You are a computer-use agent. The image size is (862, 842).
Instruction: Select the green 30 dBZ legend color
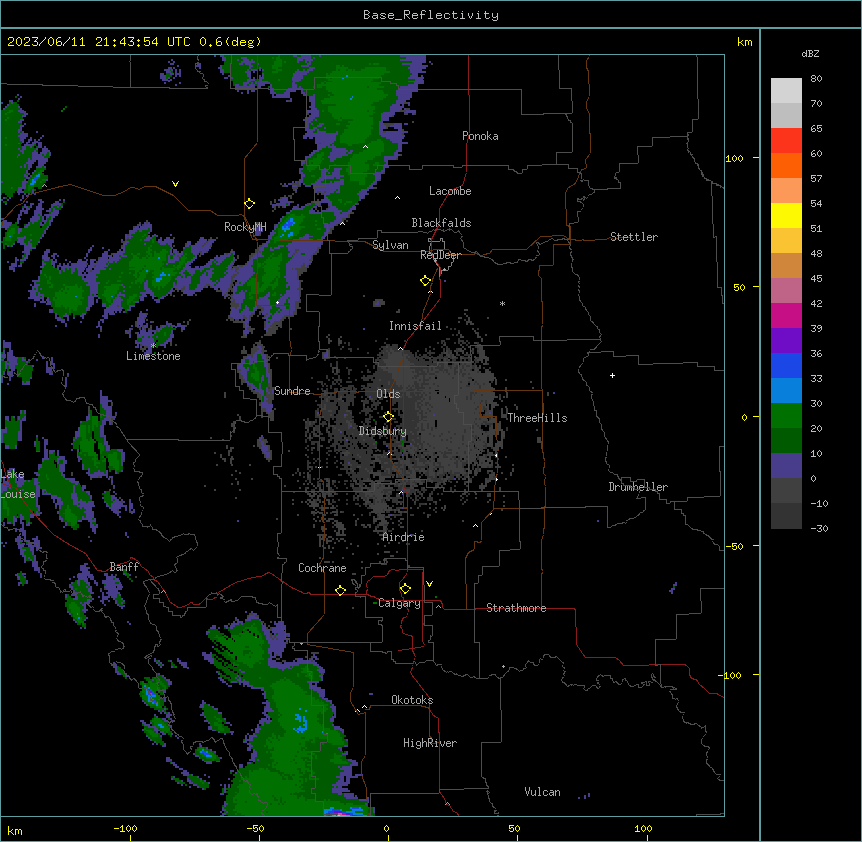click(x=786, y=416)
